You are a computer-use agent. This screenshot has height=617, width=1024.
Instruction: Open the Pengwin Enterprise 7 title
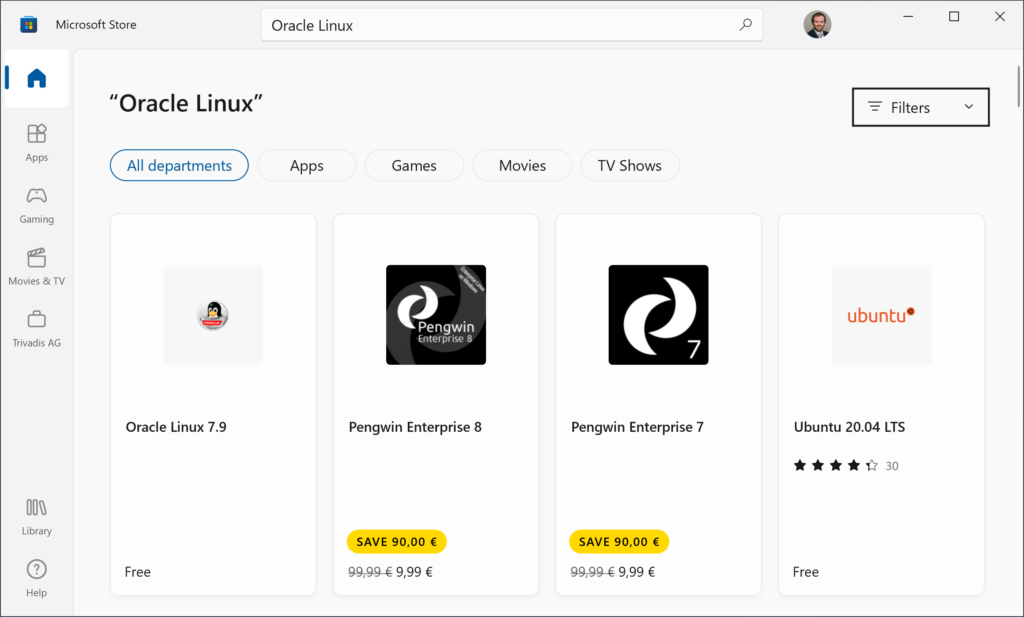click(x=637, y=427)
